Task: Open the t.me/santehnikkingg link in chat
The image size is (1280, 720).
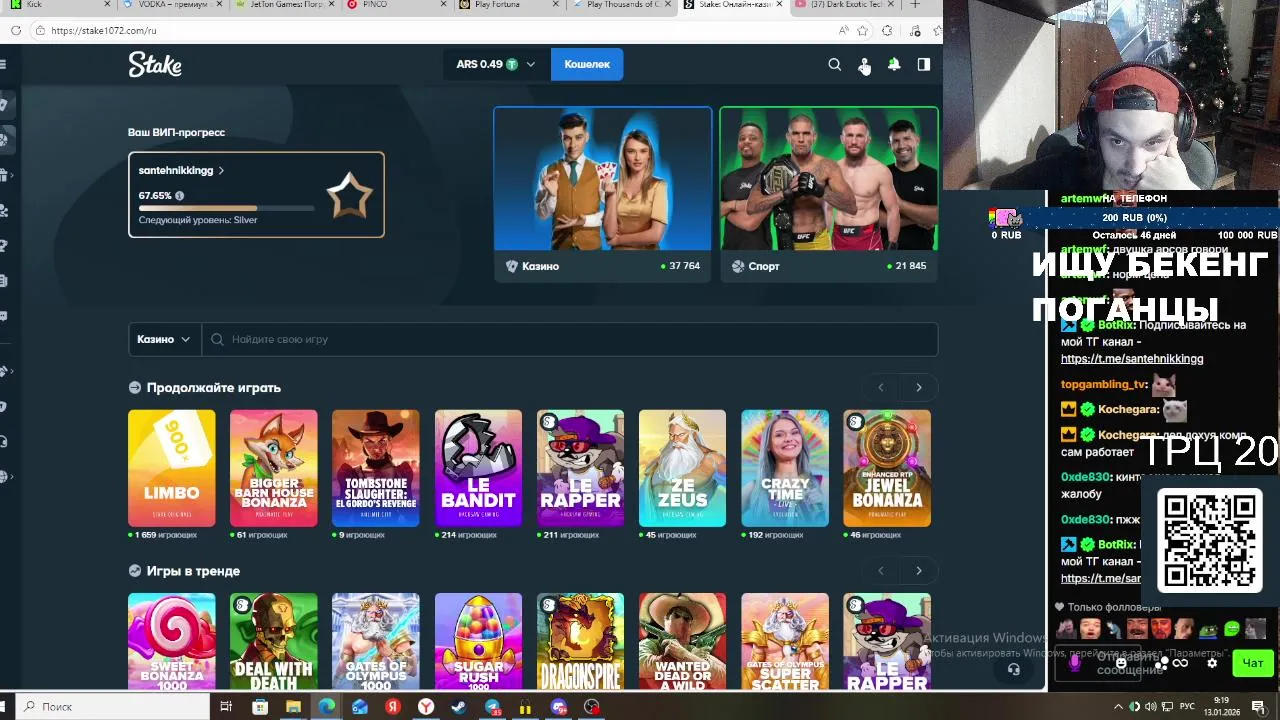Action: (1132, 359)
